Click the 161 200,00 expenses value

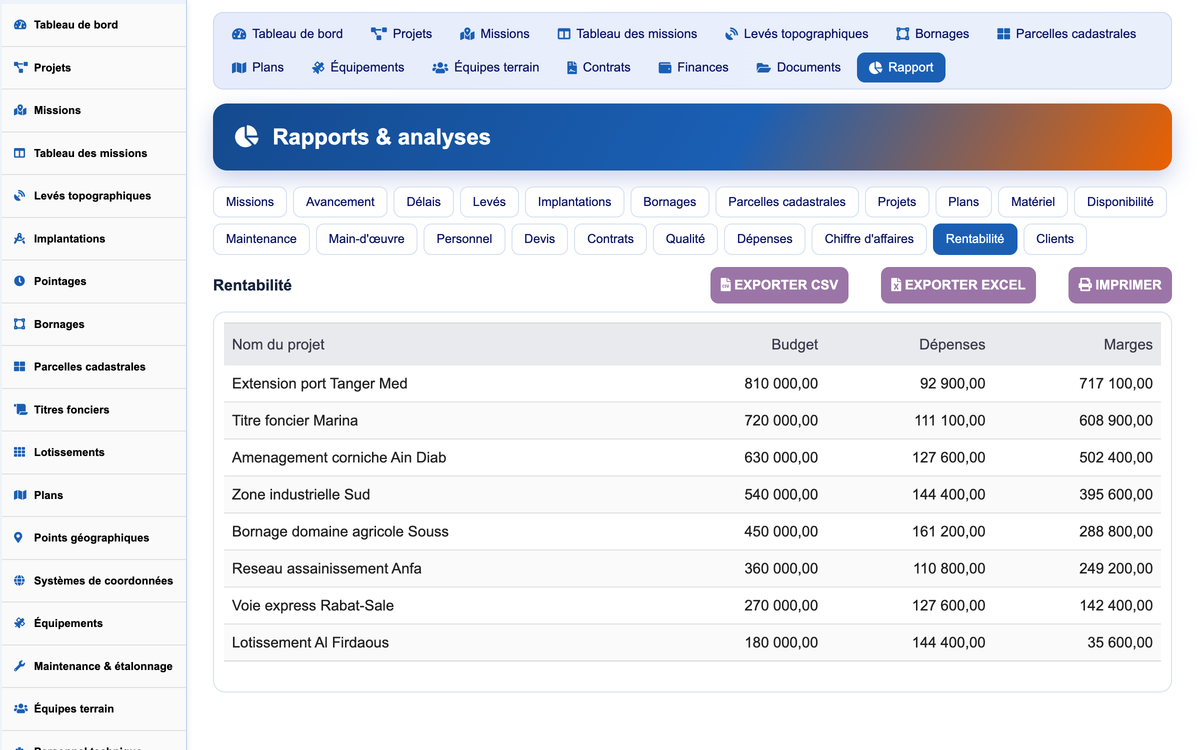949,531
